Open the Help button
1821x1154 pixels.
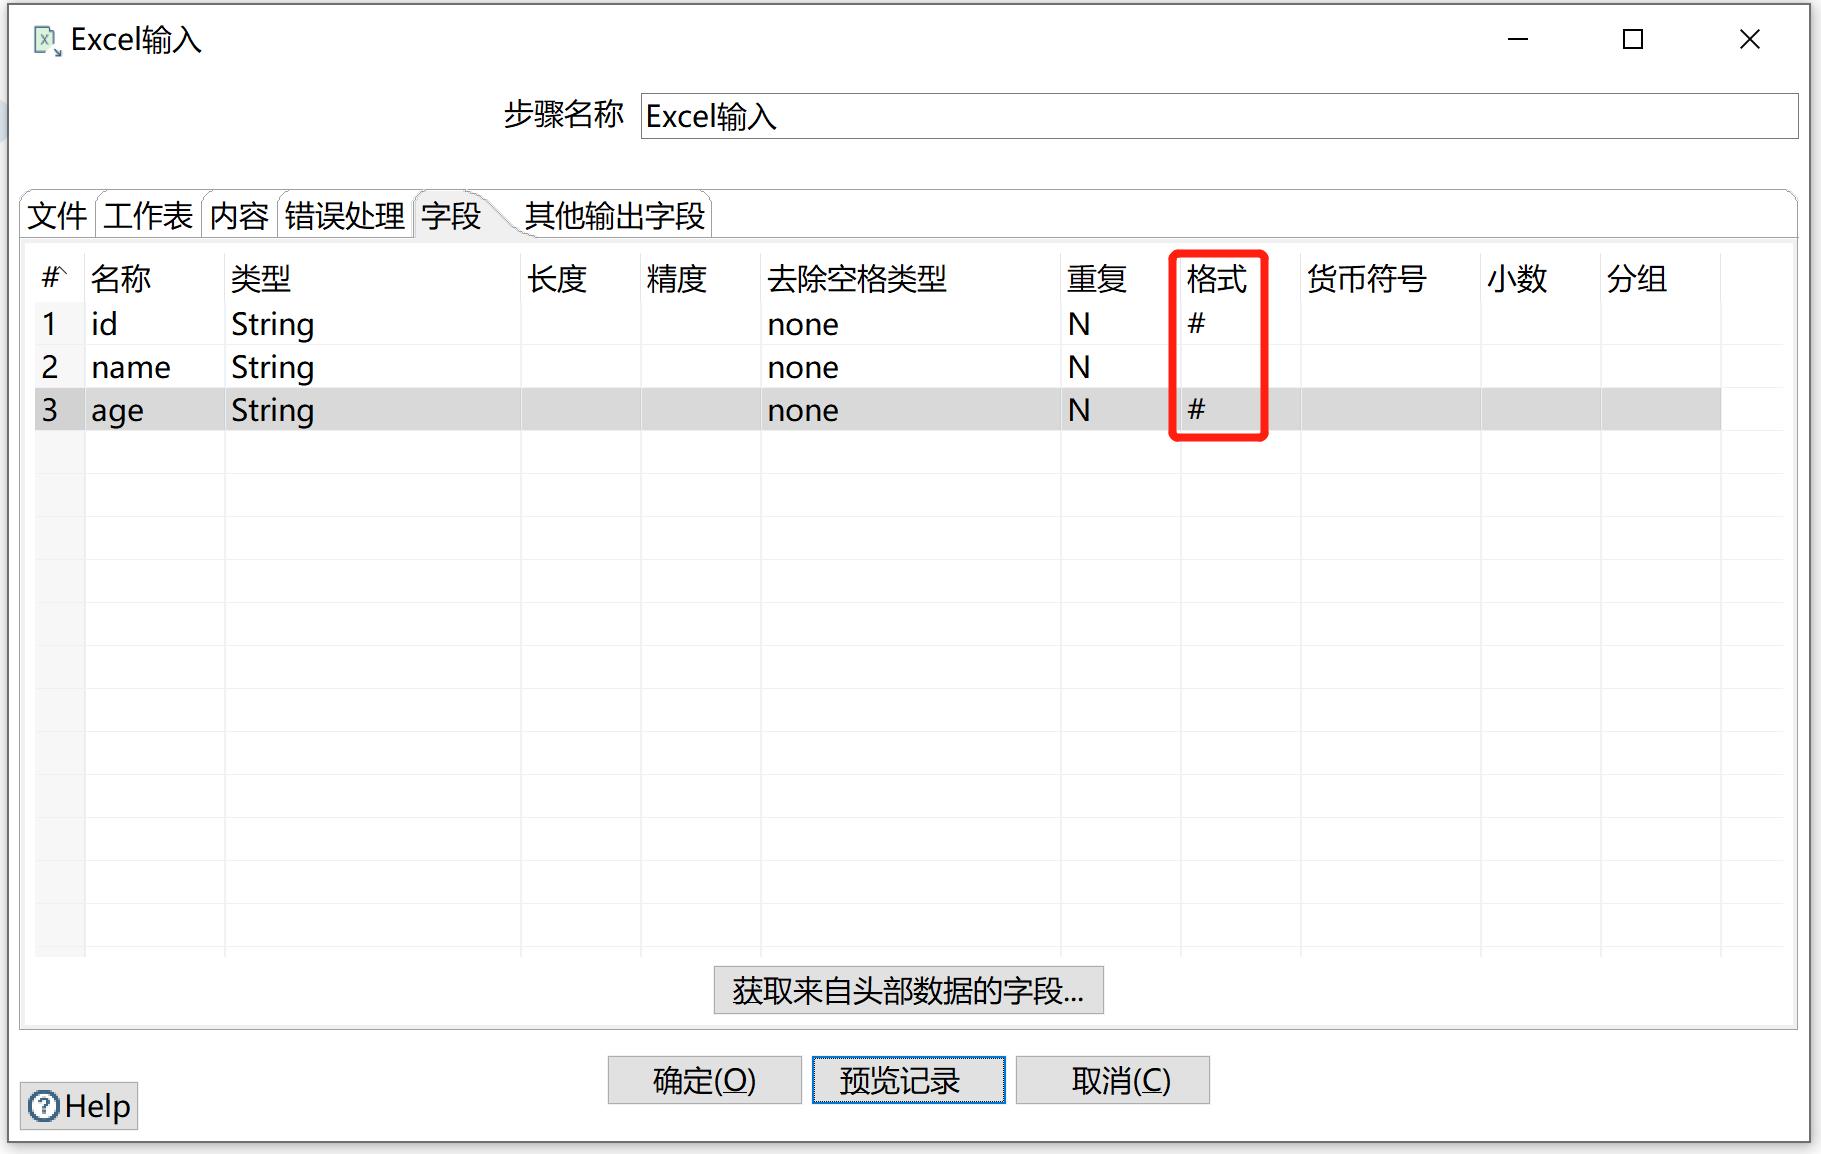[79, 1106]
